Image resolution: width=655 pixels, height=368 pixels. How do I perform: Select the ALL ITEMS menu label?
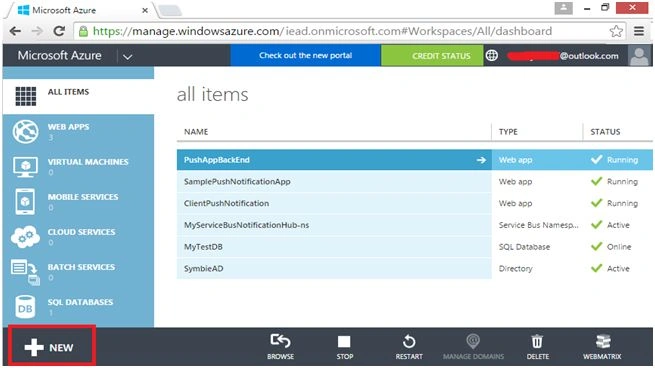68,92
